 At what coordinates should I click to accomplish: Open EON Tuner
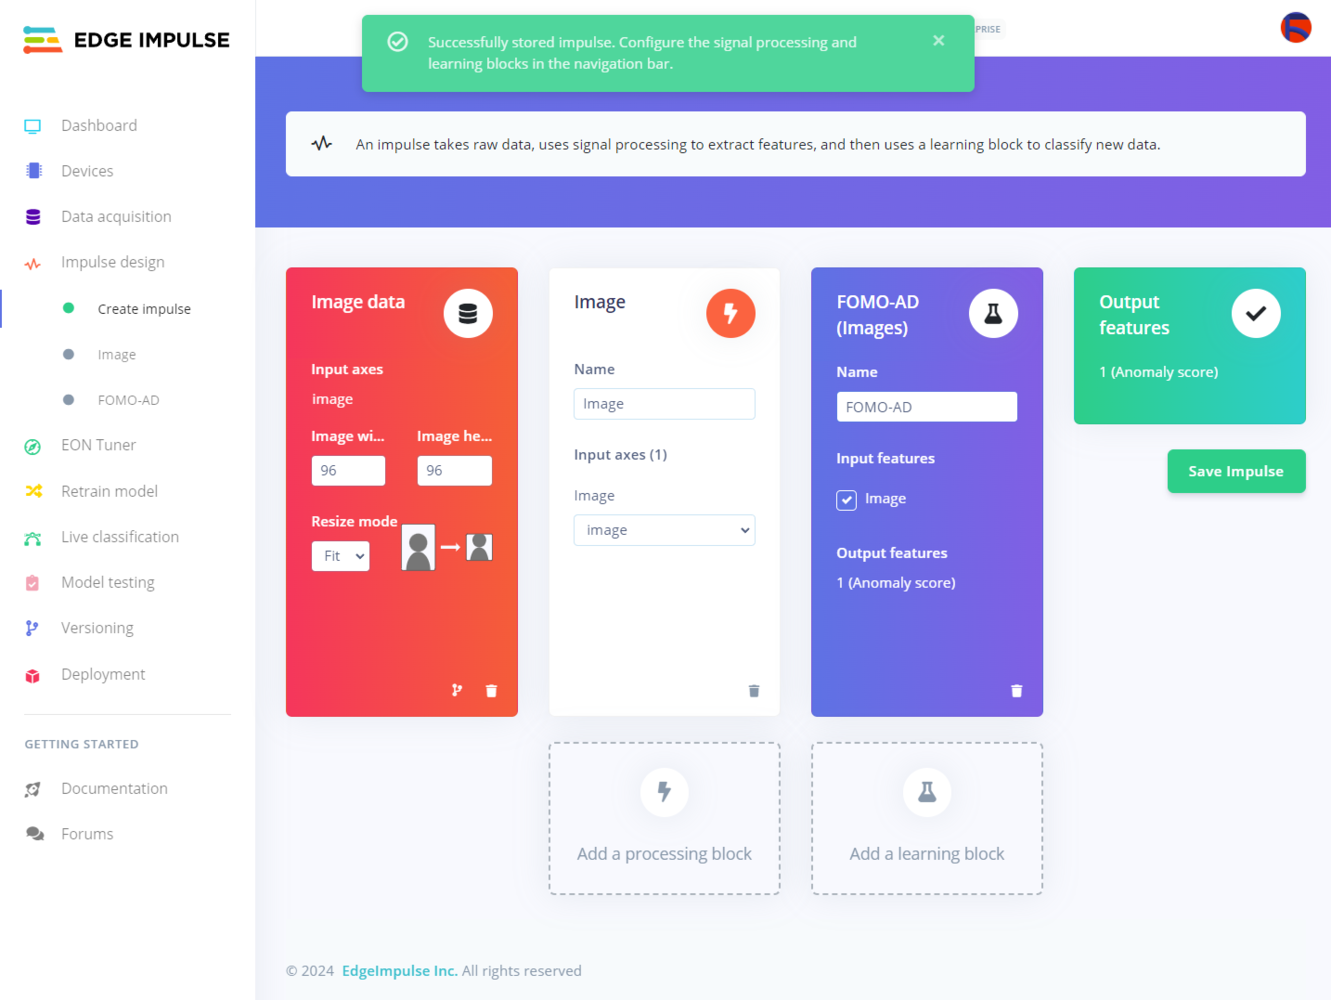click(98, 445)
